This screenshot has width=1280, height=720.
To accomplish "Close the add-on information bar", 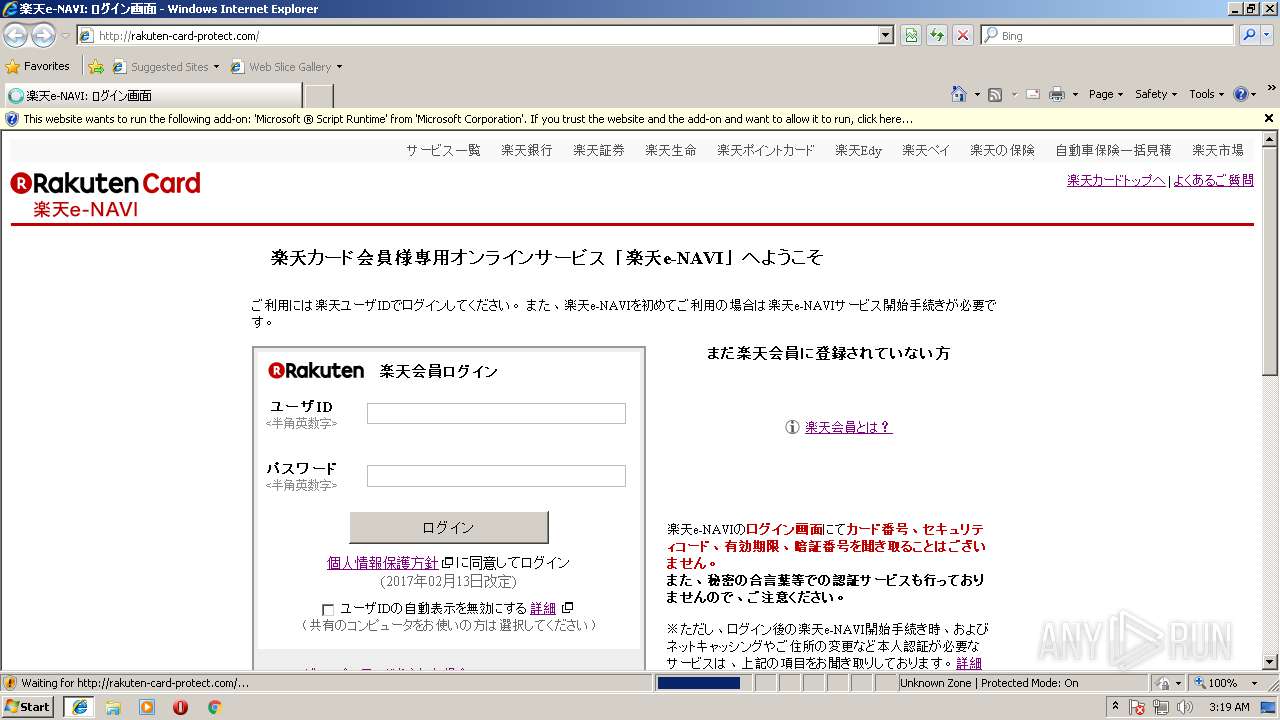I will coord(1269,118).
